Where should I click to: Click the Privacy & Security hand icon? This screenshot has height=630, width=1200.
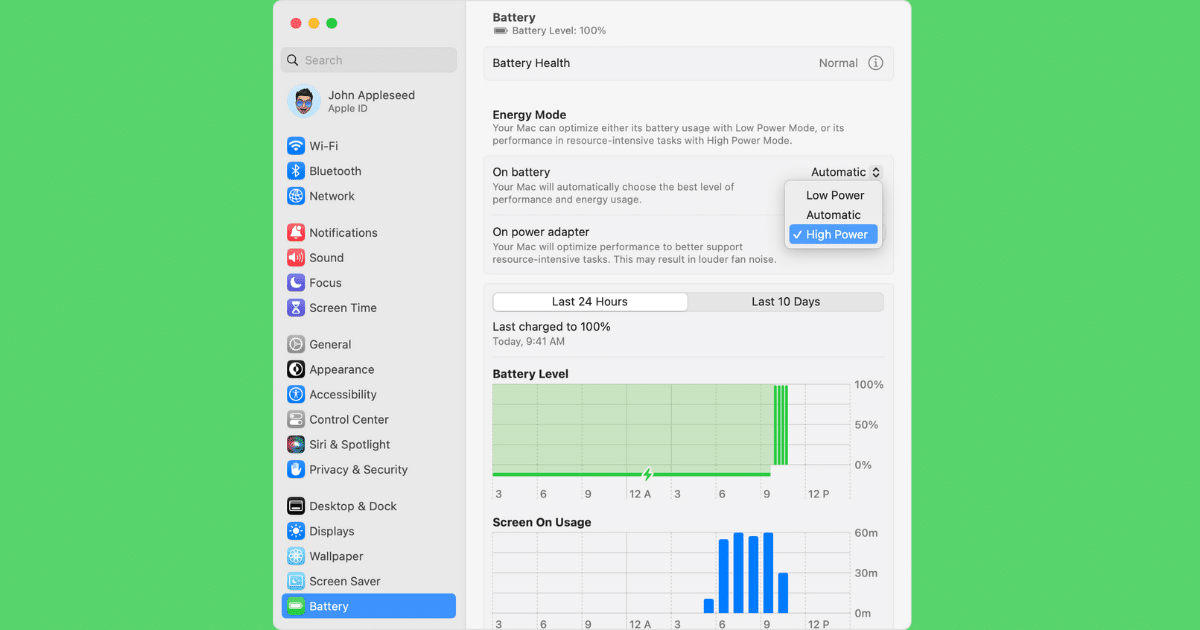coord(296,469)
